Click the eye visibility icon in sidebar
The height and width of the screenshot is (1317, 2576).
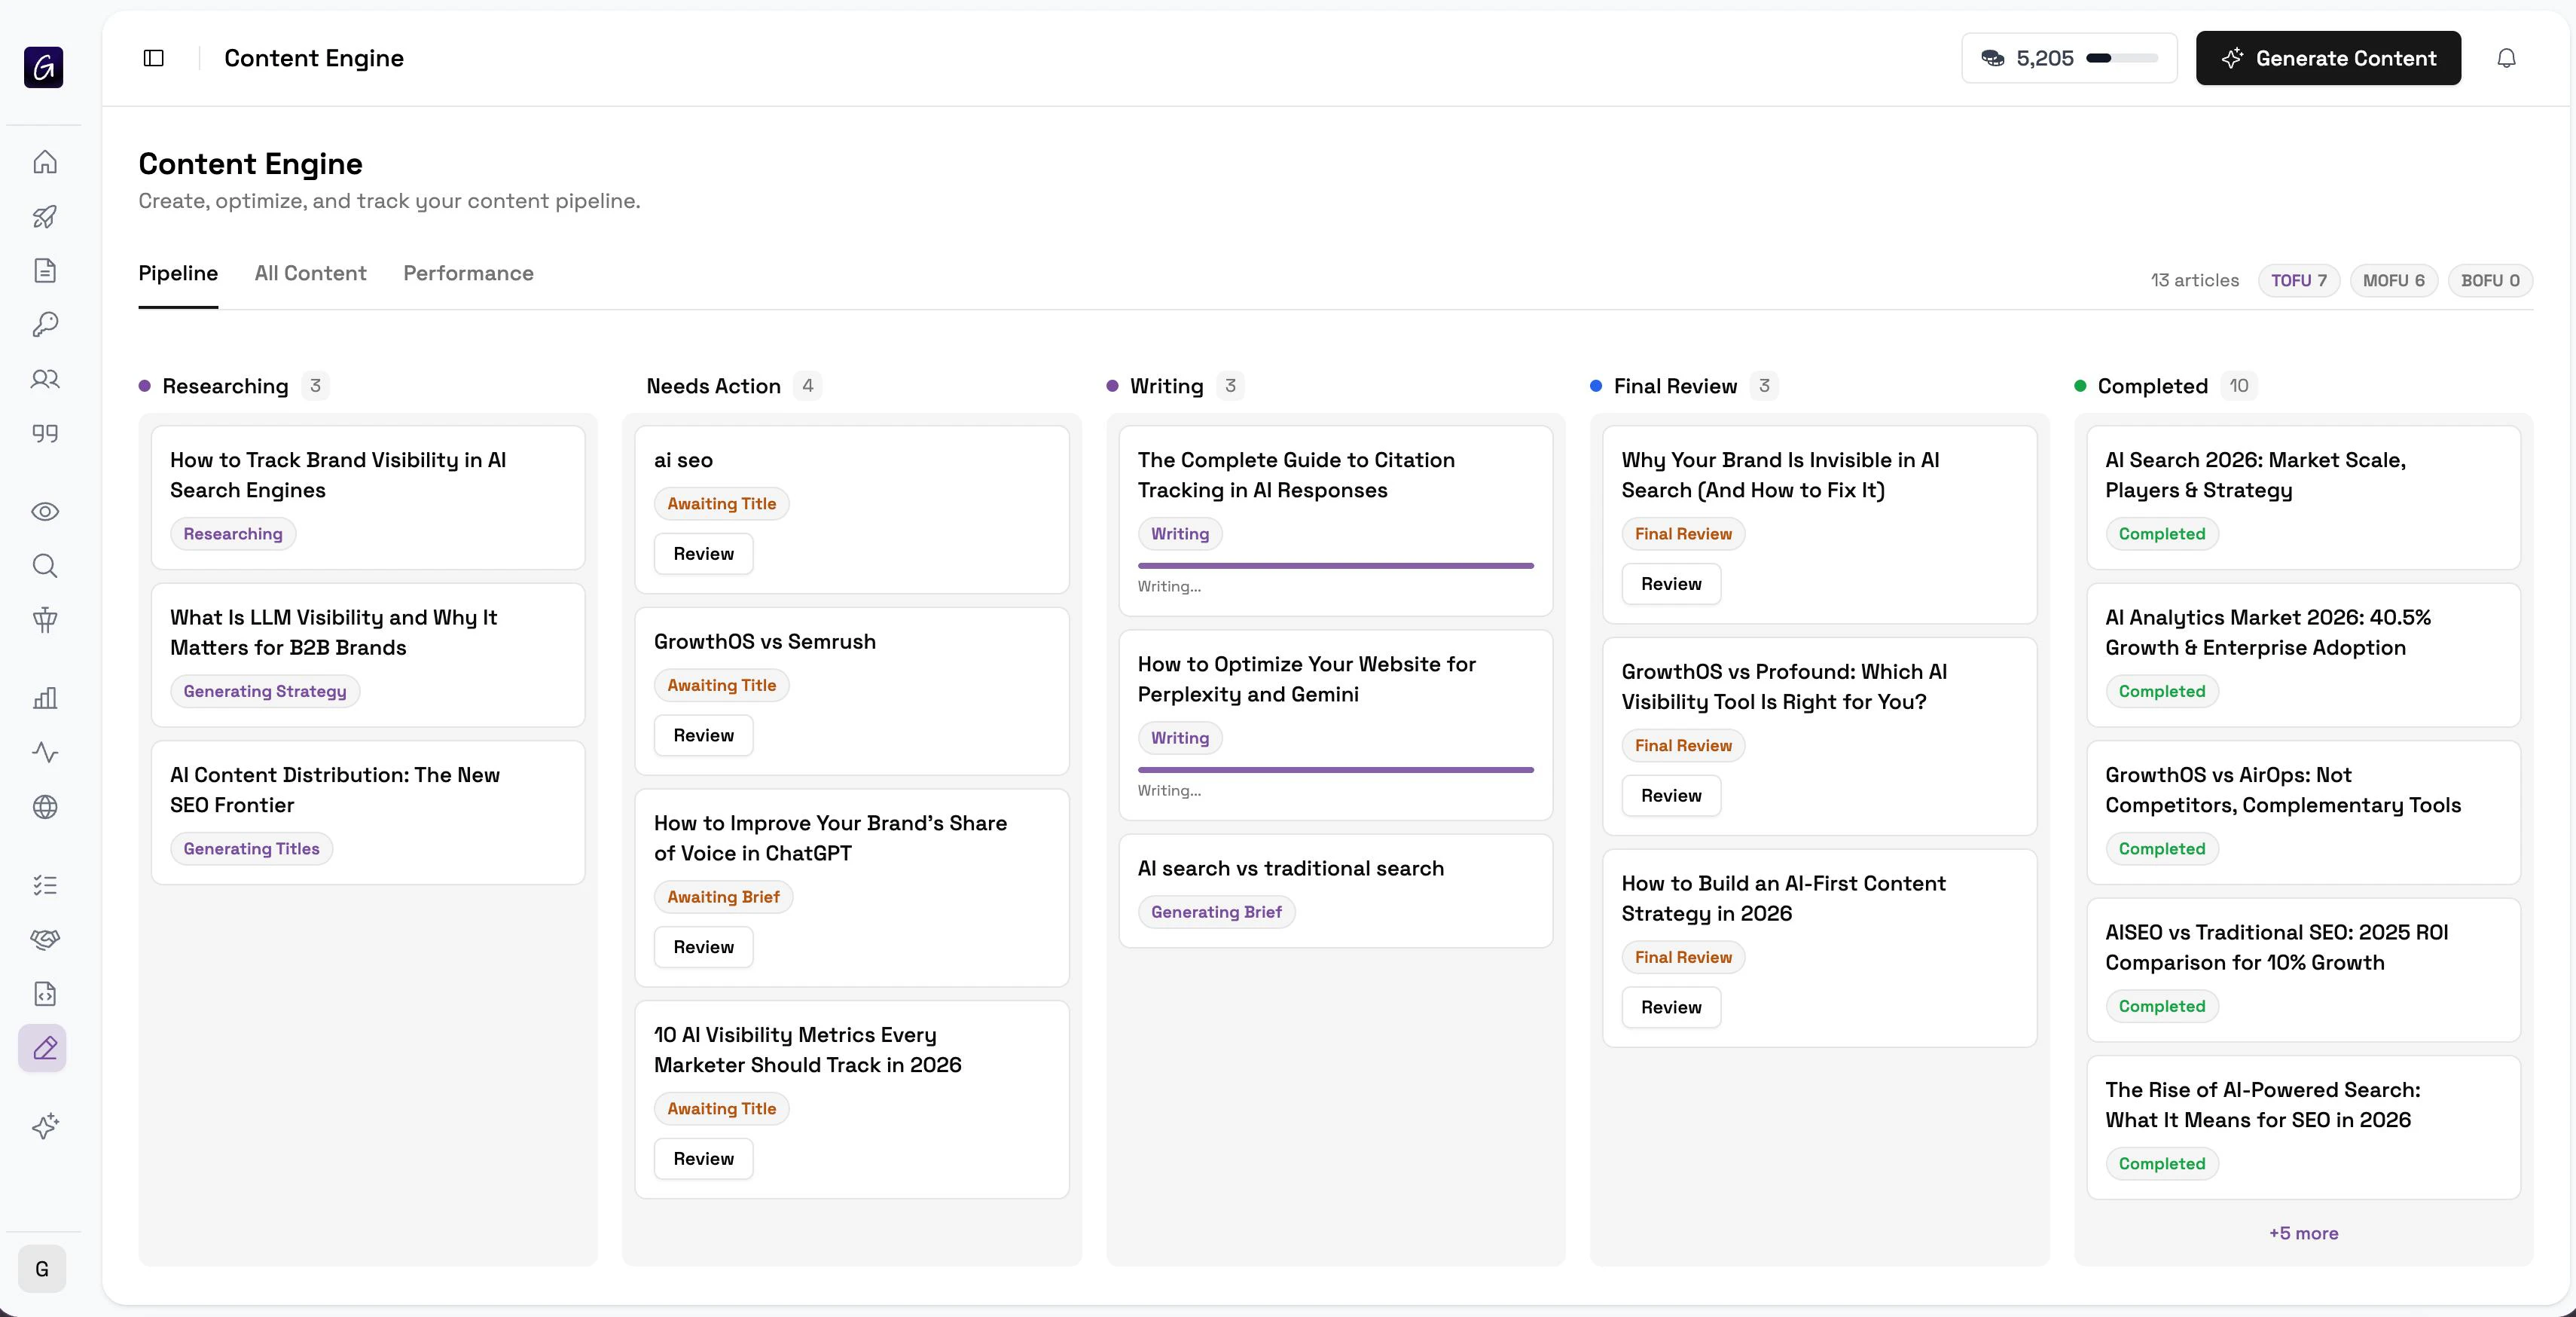click(45, 512)
